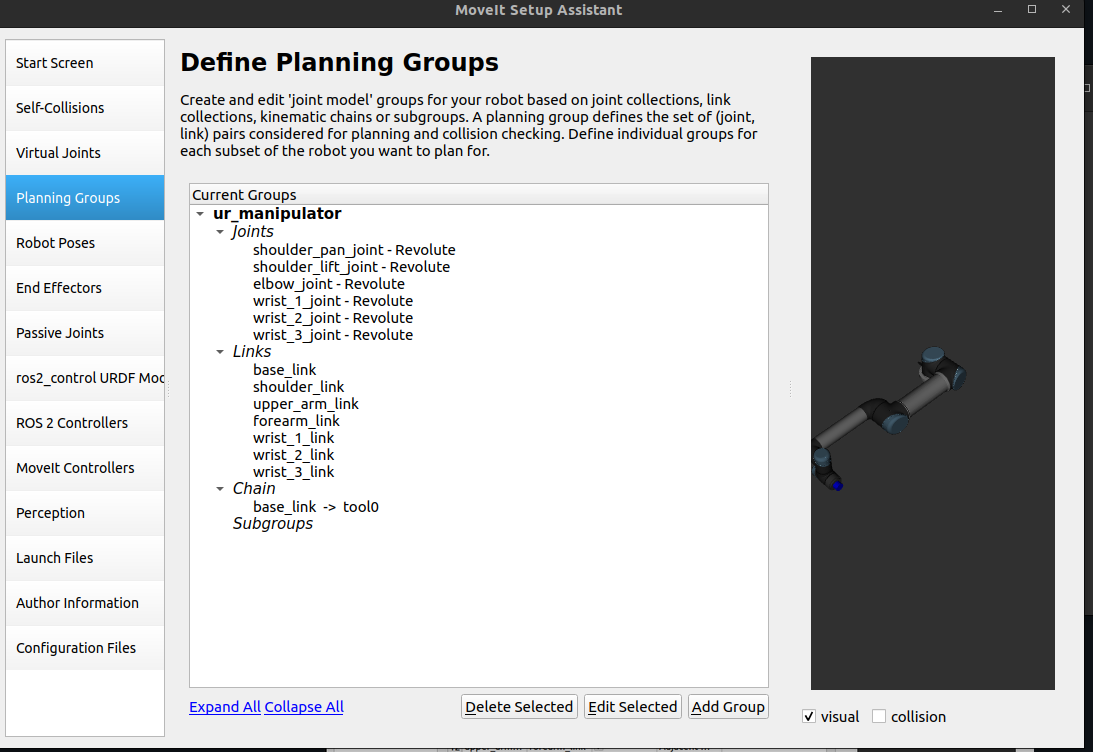Open the Start Screen tab
Viewport: 1093px width, 752px height.
click(x=85, y=63)
